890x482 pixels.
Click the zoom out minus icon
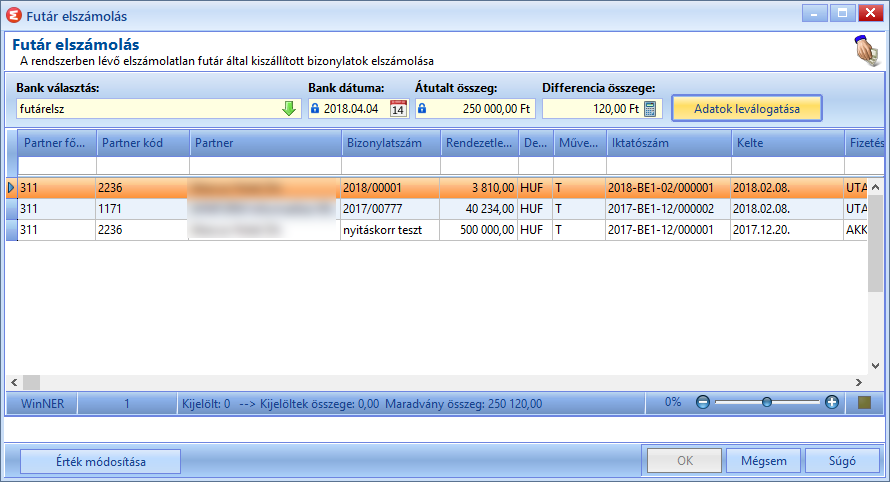point(703,403)
